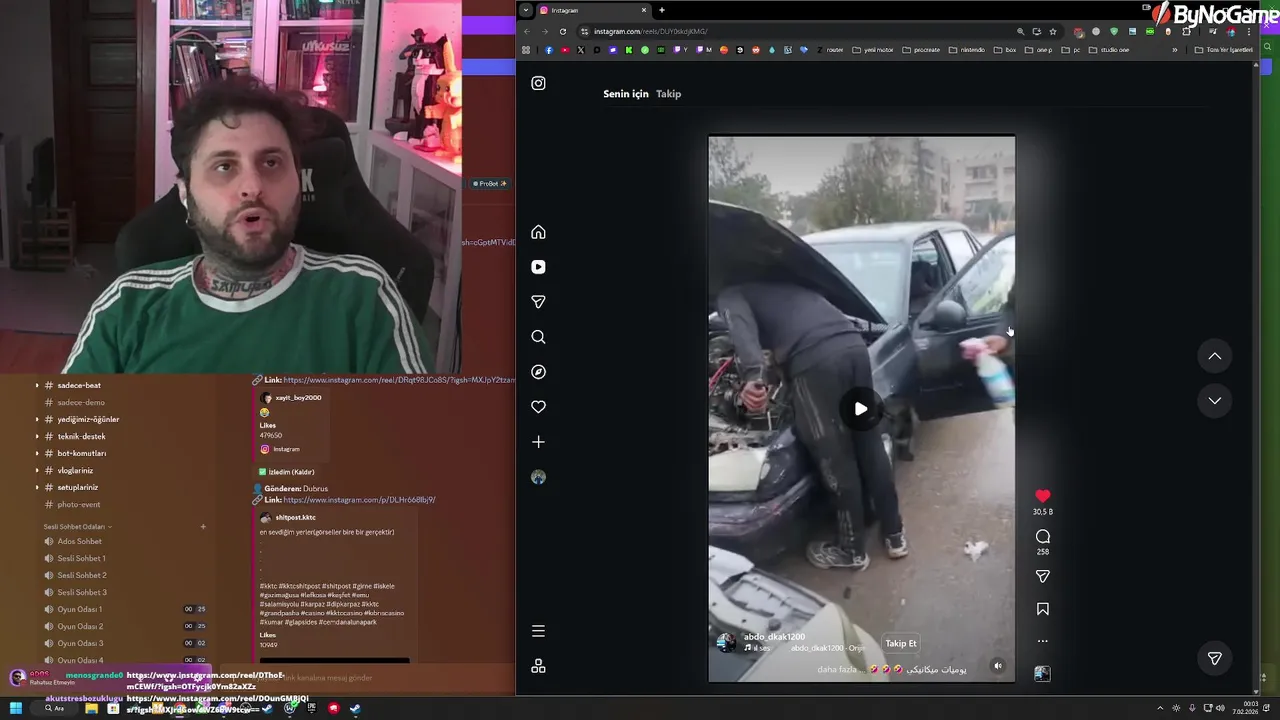The width and height of the screenshot is (1280, 720).
Task: Expand the sadece-beat channel arrow
Action: [x=37, y=385]
